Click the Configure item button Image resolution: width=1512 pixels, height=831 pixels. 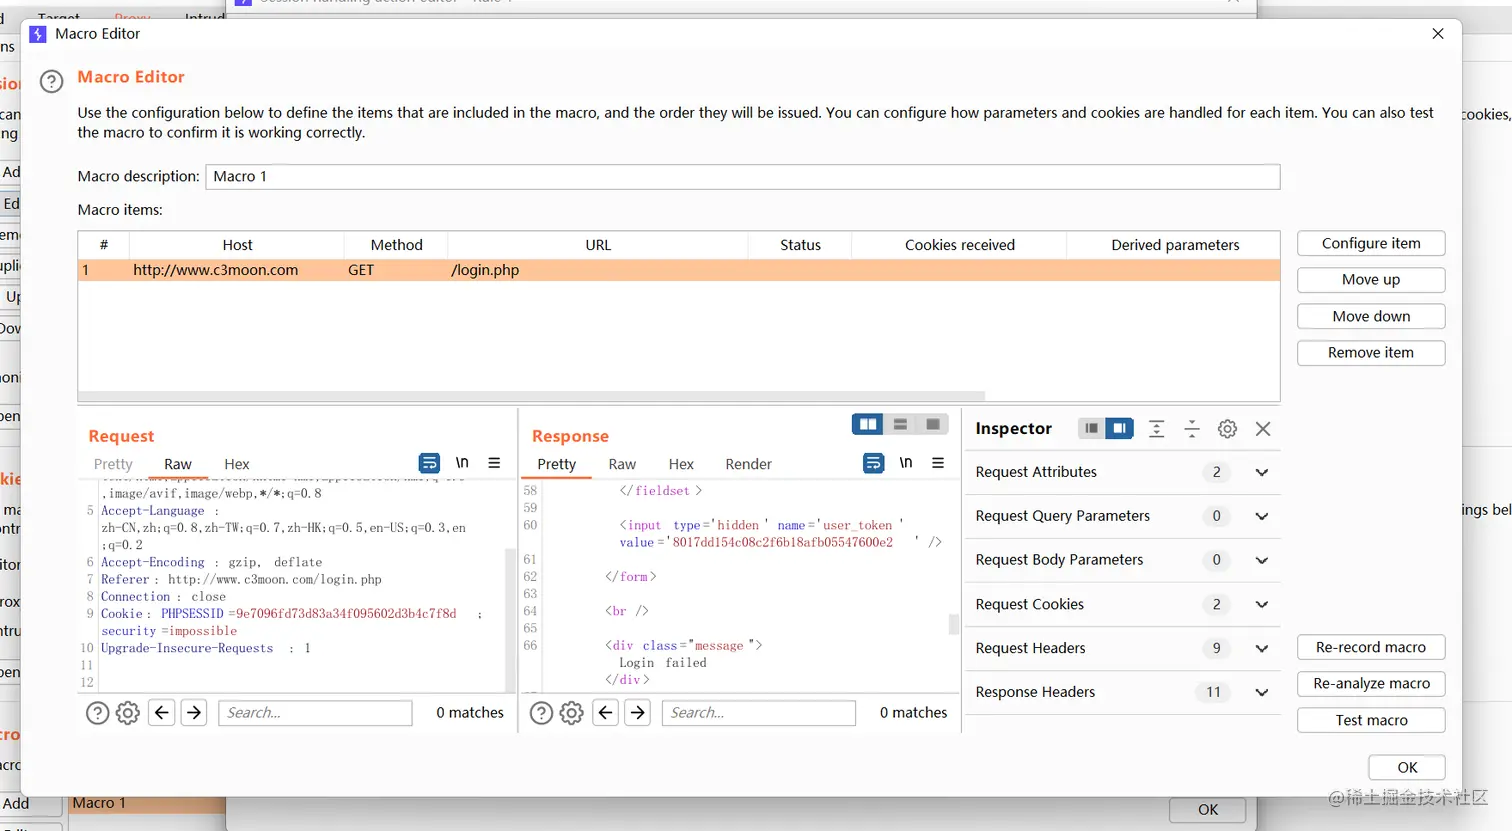click(x=1371, y=243)
